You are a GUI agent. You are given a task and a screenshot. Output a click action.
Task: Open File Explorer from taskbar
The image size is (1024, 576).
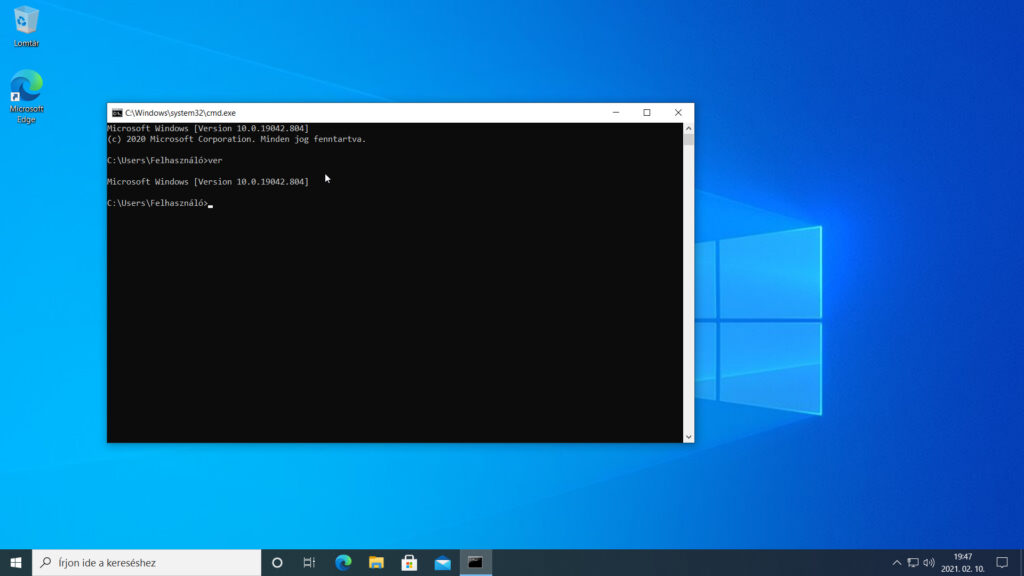pyautogui.click(x=376, y=562)
